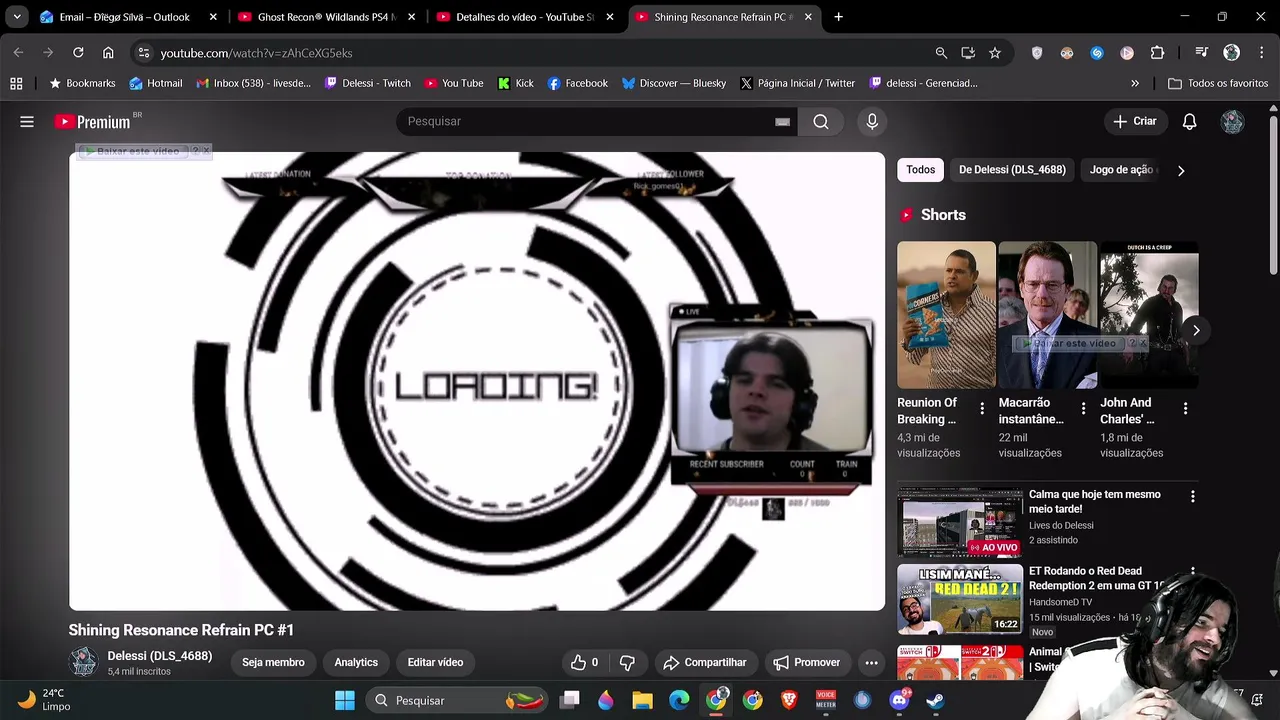Go to browser home page

point(108,52)
